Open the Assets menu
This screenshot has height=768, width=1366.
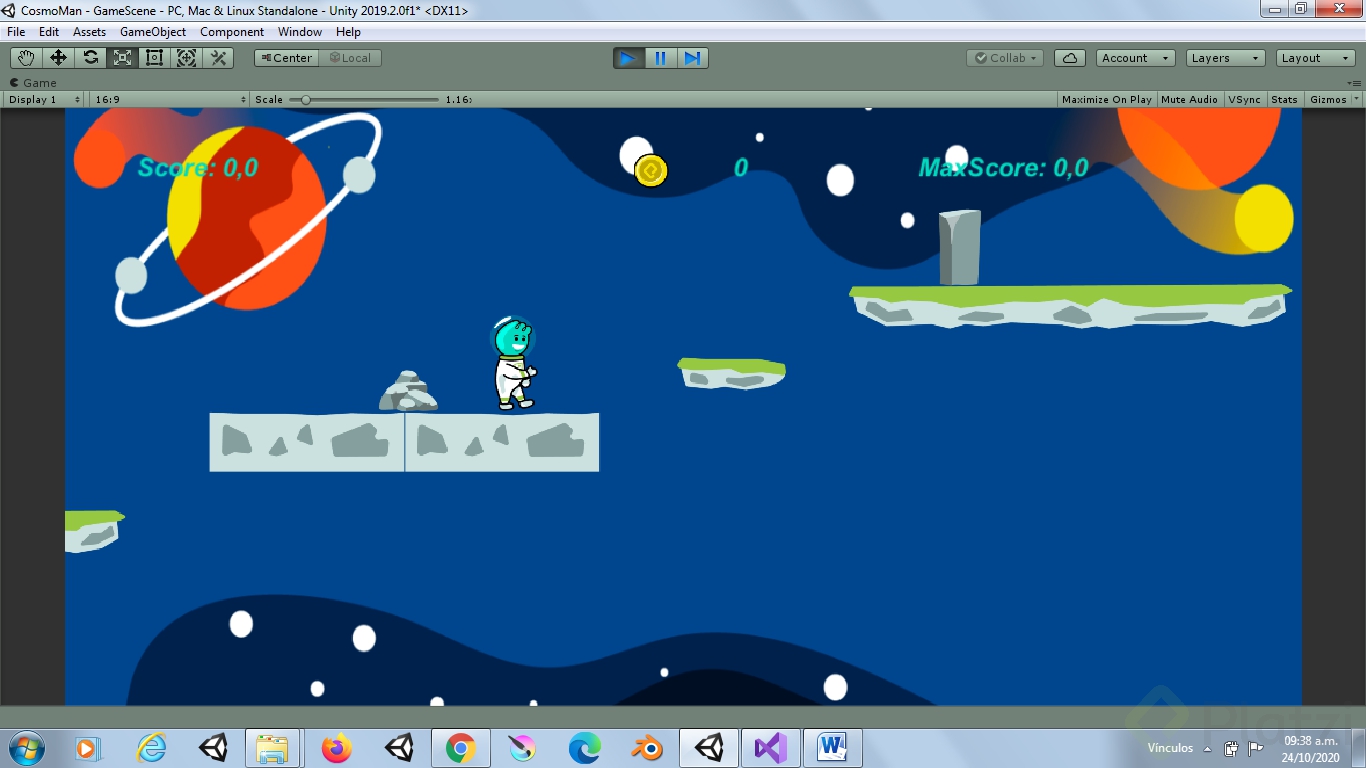(x=89, y=32)
